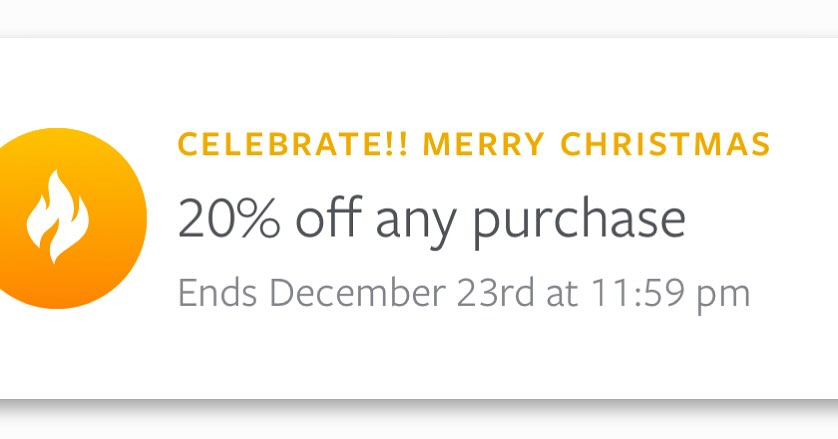Select the Ends December 23rd expiry line
The width and height of the screenshot is (838, 439).
tap(464, 294)
